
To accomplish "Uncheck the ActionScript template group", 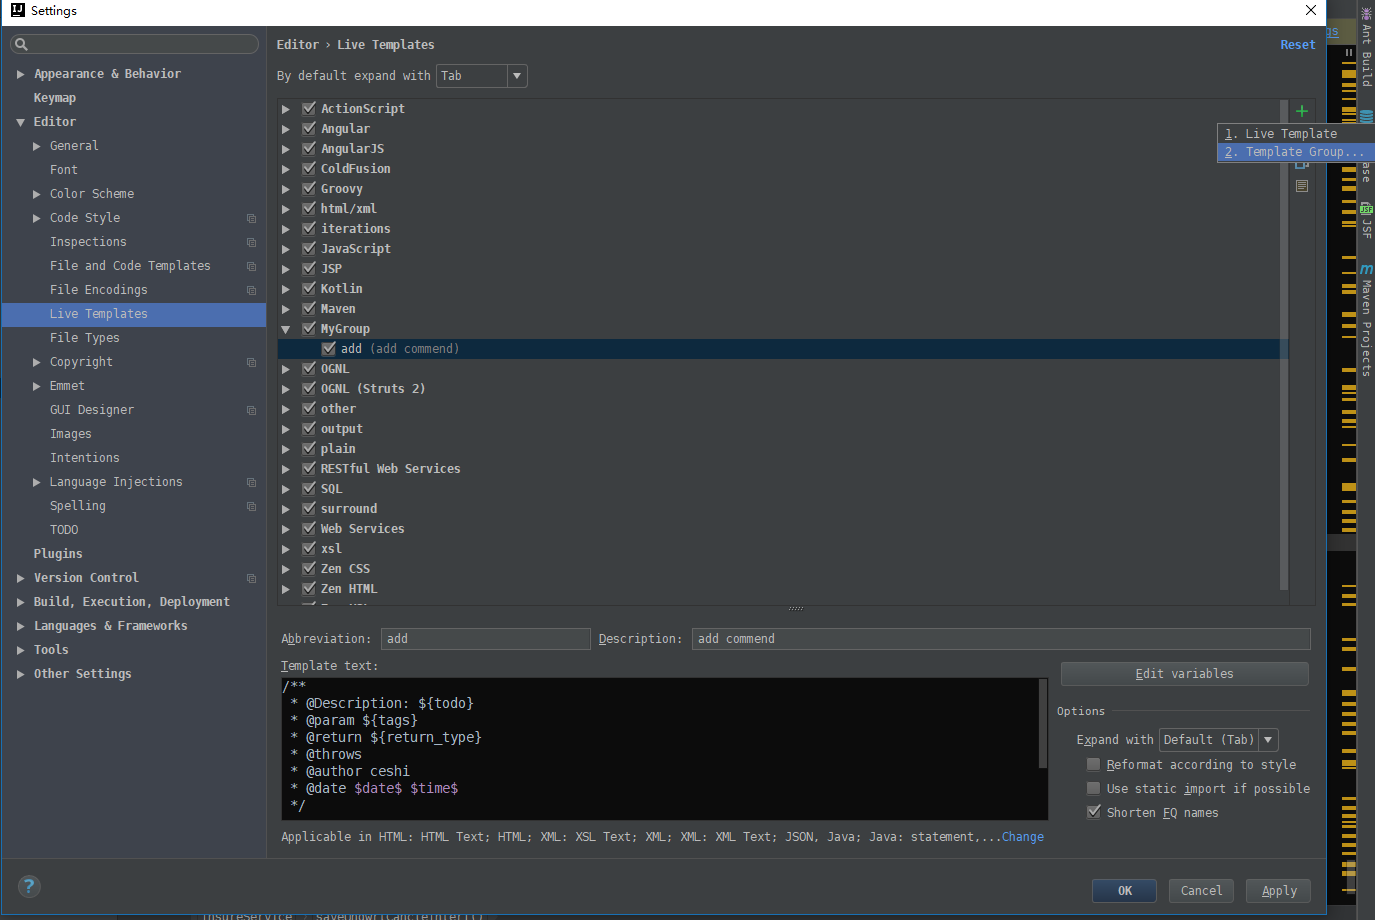I will tap(309, 108).
